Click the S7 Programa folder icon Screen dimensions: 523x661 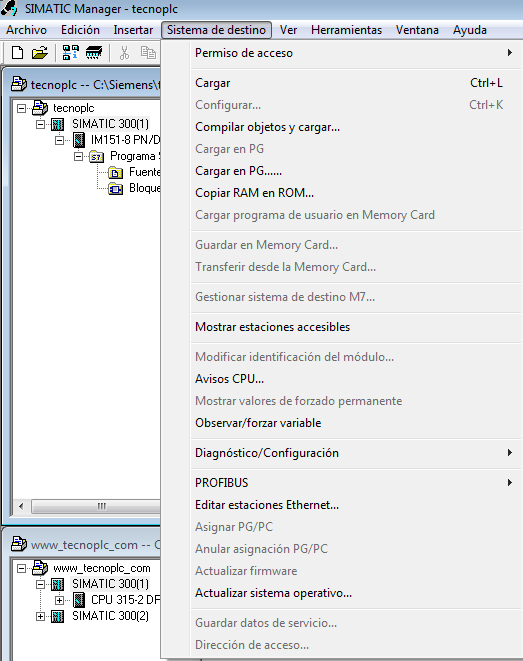(x=97, y=157)
